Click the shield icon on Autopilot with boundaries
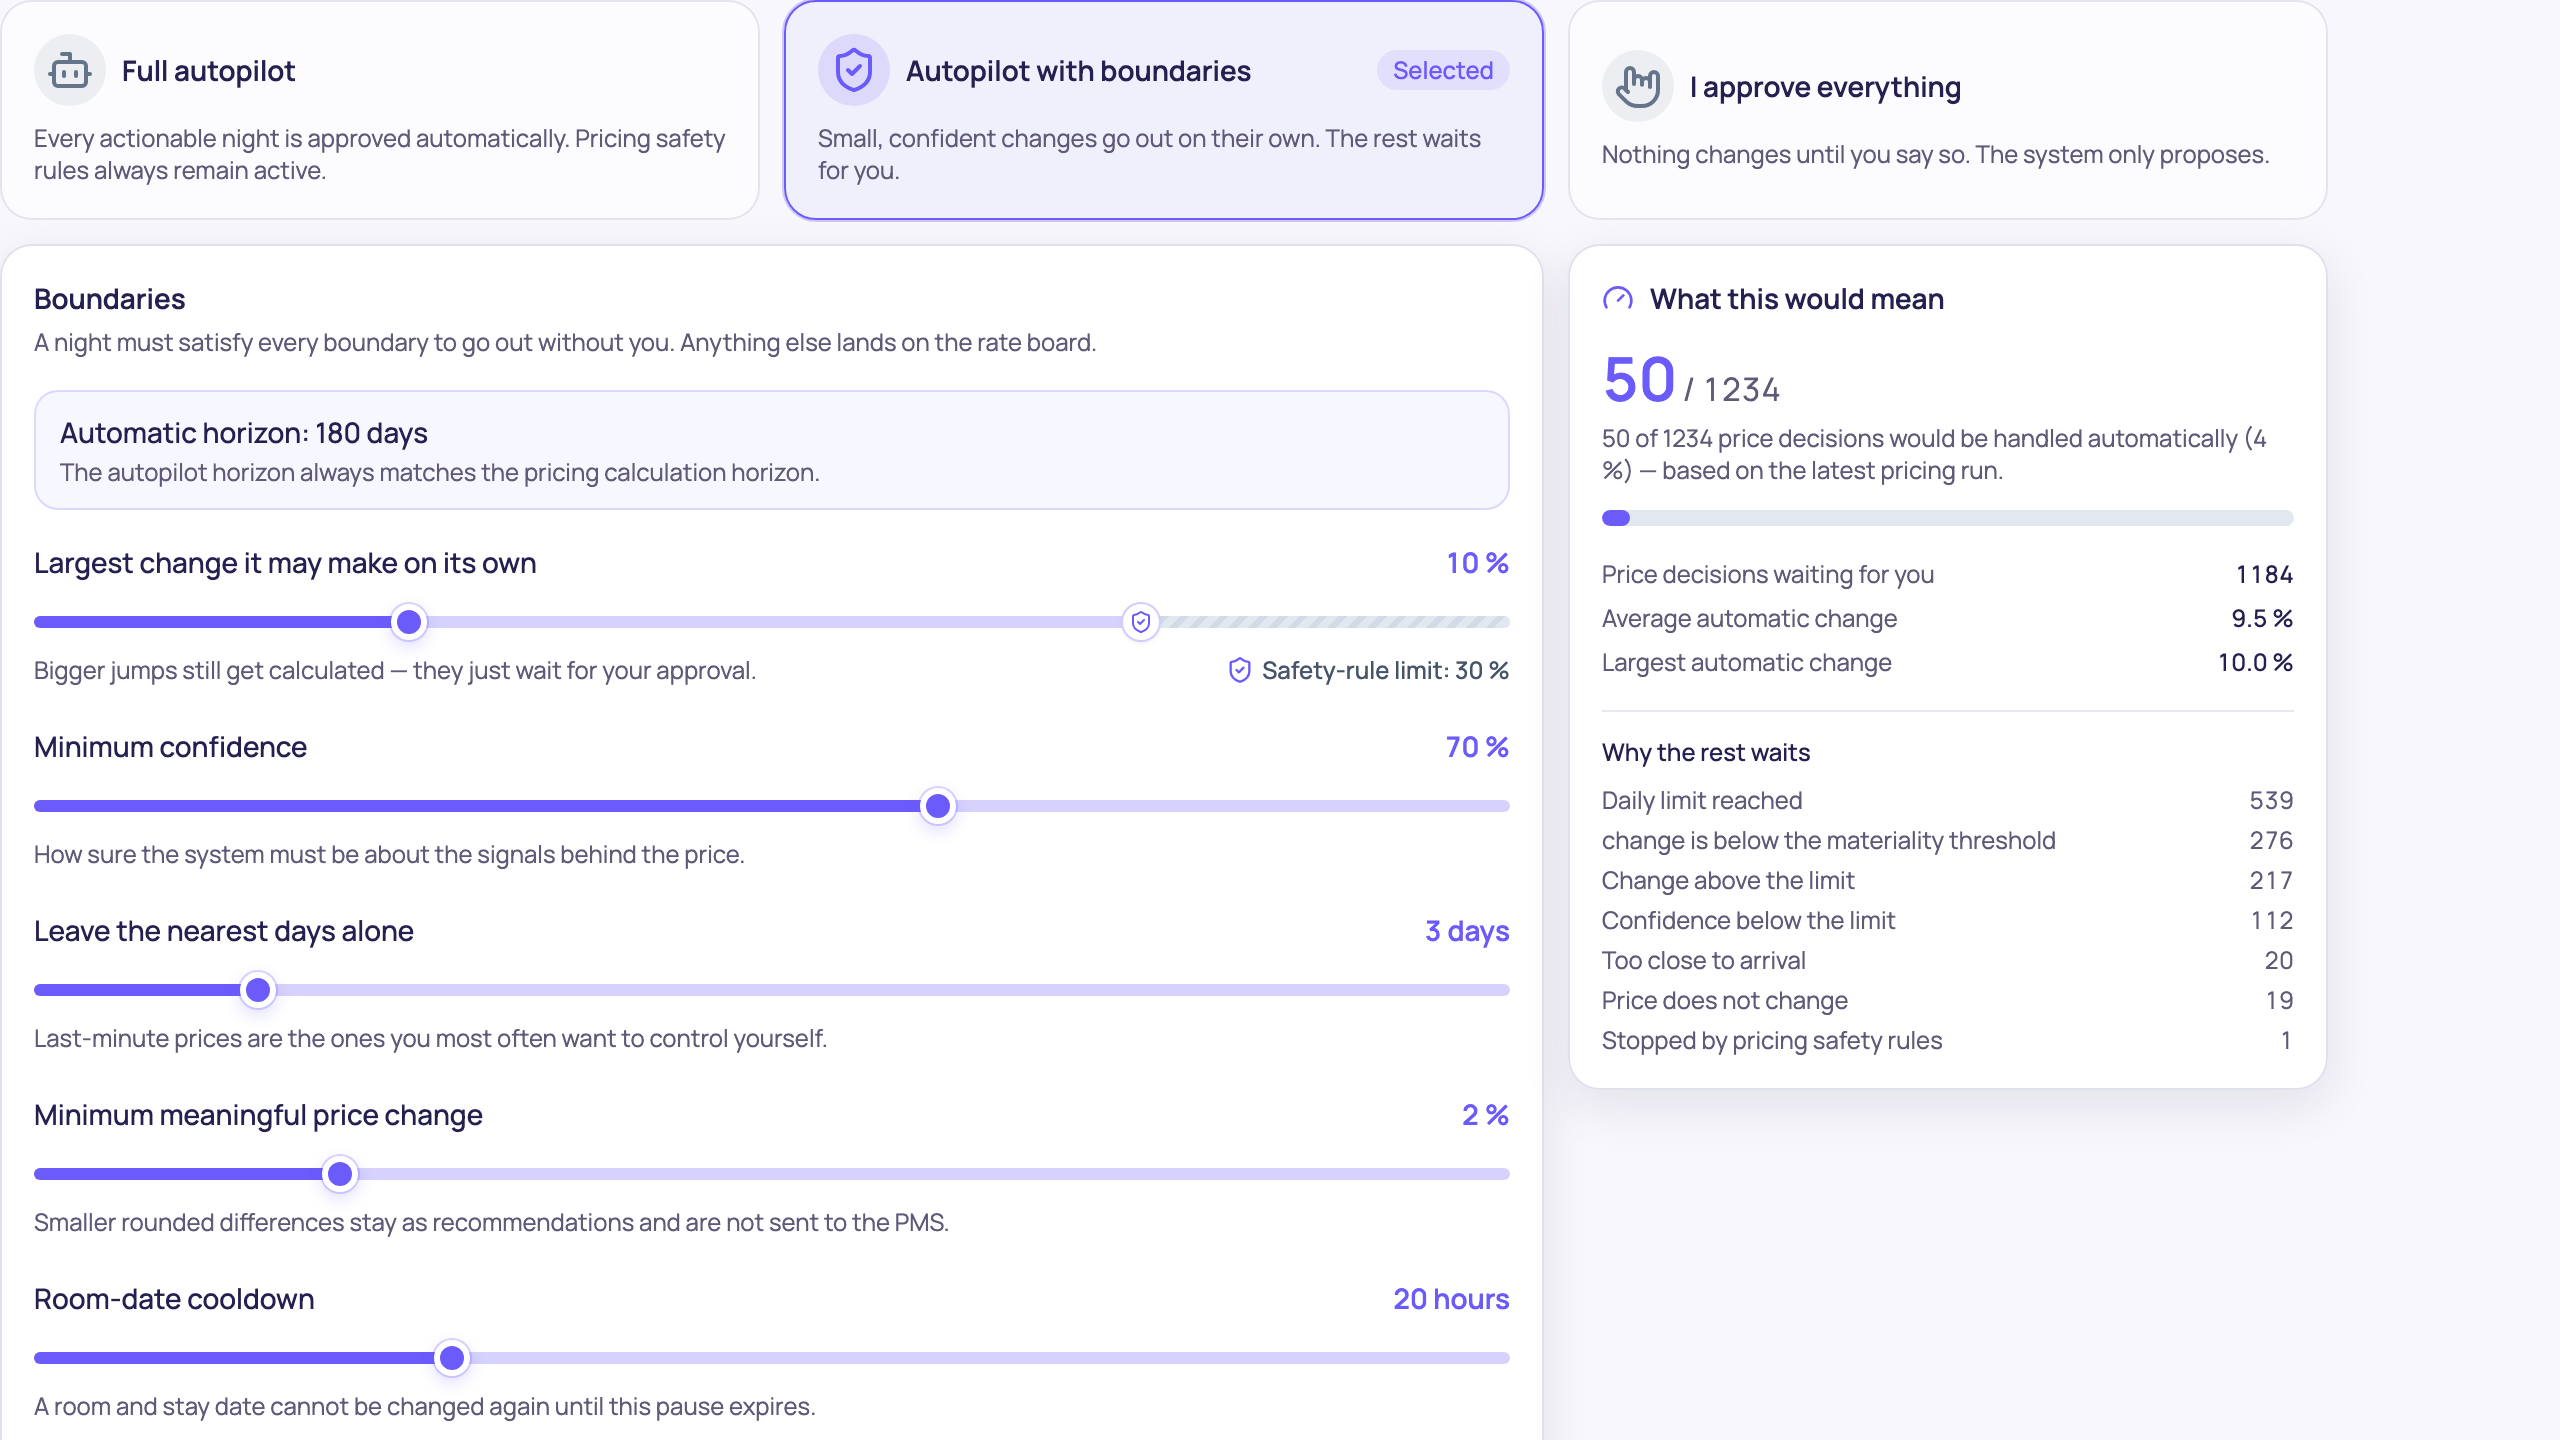The width and height of the screenshot is (2560, 1440). pyautogui.click(x=854, y=71)
